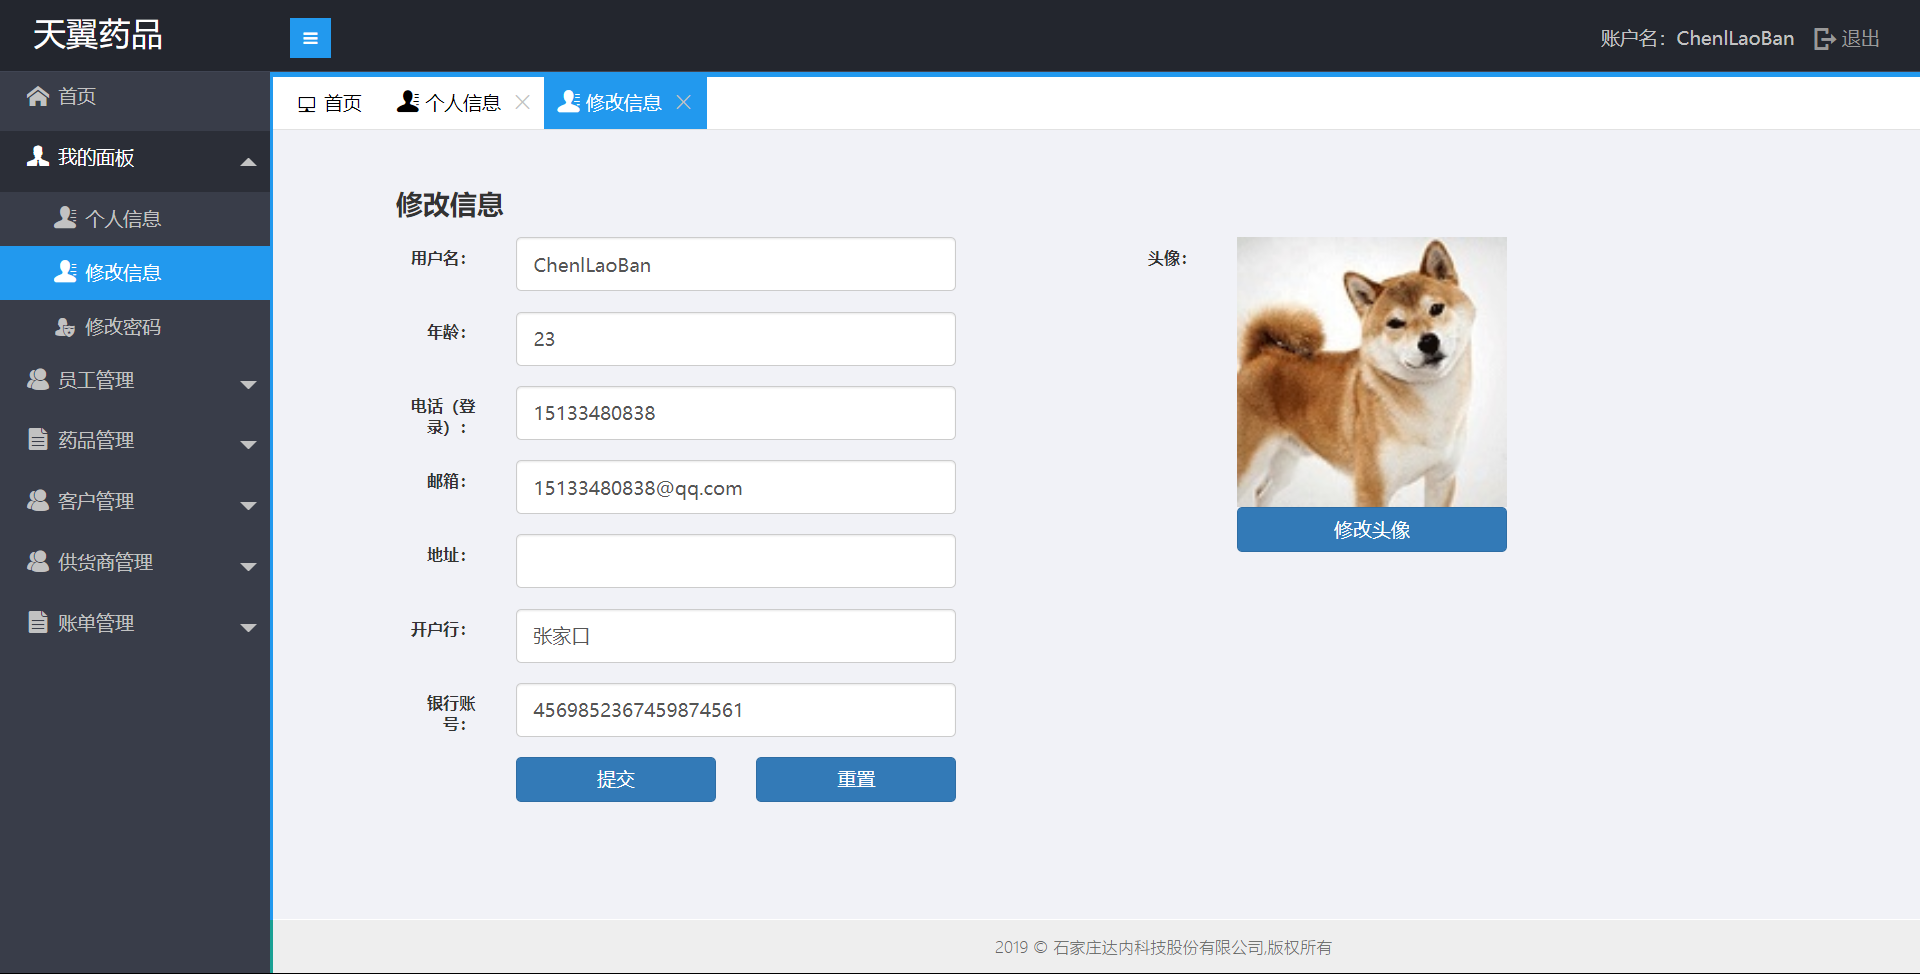
Task: Click the 修改密码 lock-user icon in sidebar
Action: coord(65,327)
